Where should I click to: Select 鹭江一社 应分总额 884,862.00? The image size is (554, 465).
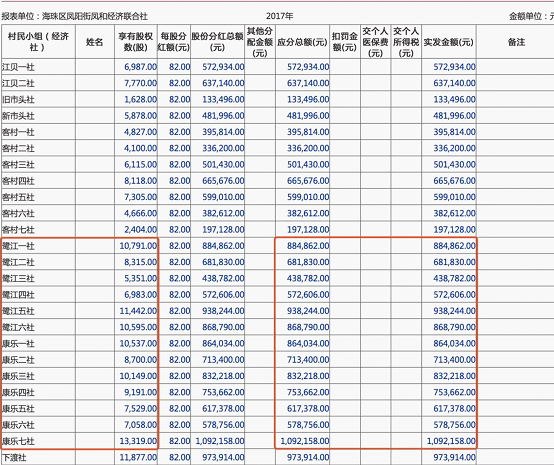308,246
